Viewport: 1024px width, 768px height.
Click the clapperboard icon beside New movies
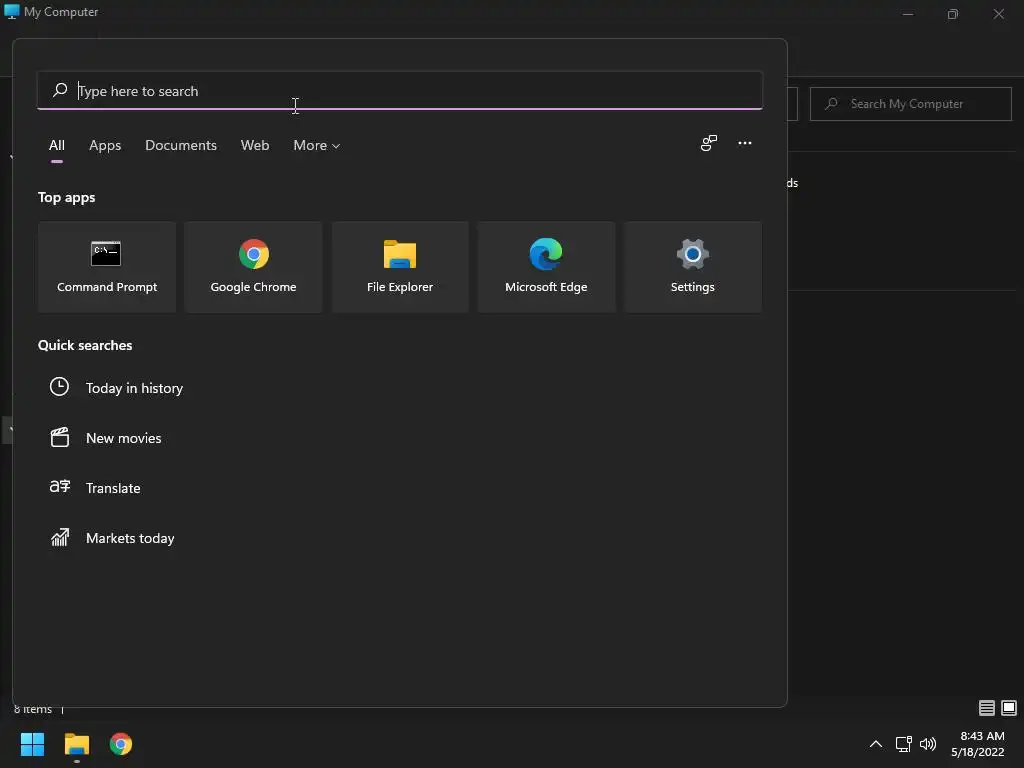pos(59,437)
